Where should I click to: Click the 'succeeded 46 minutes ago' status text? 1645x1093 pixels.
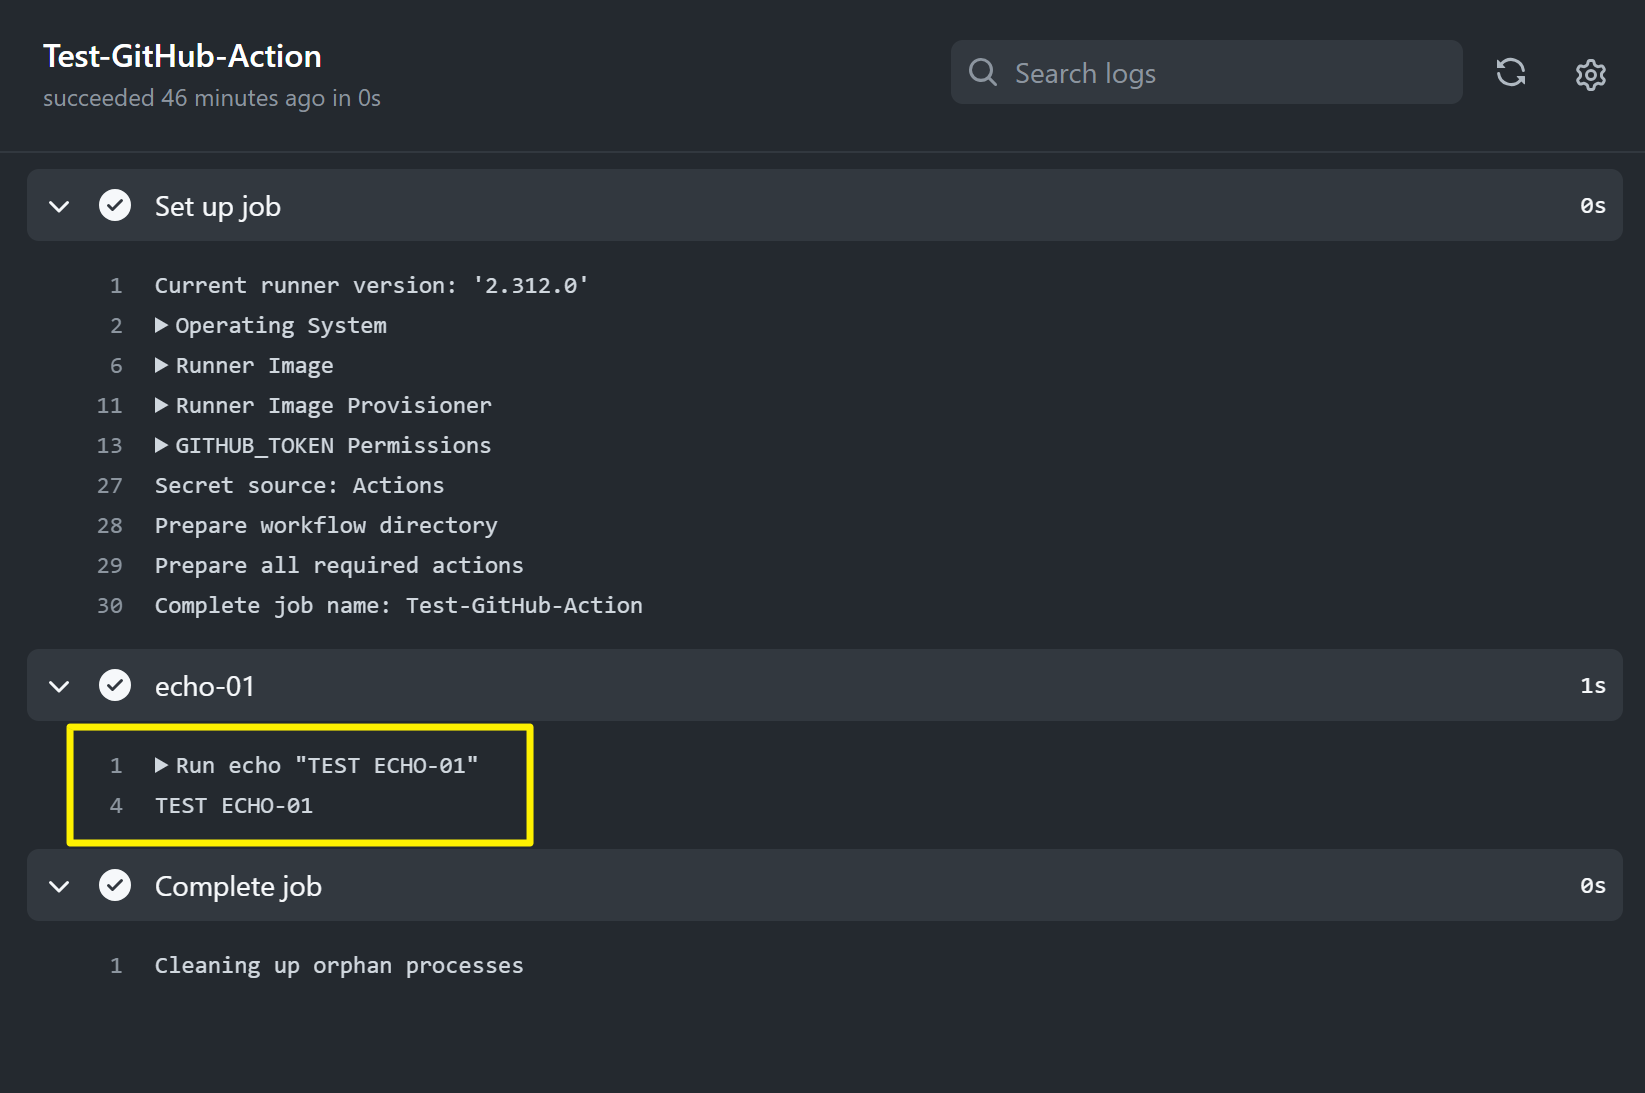tap(212, 98)
